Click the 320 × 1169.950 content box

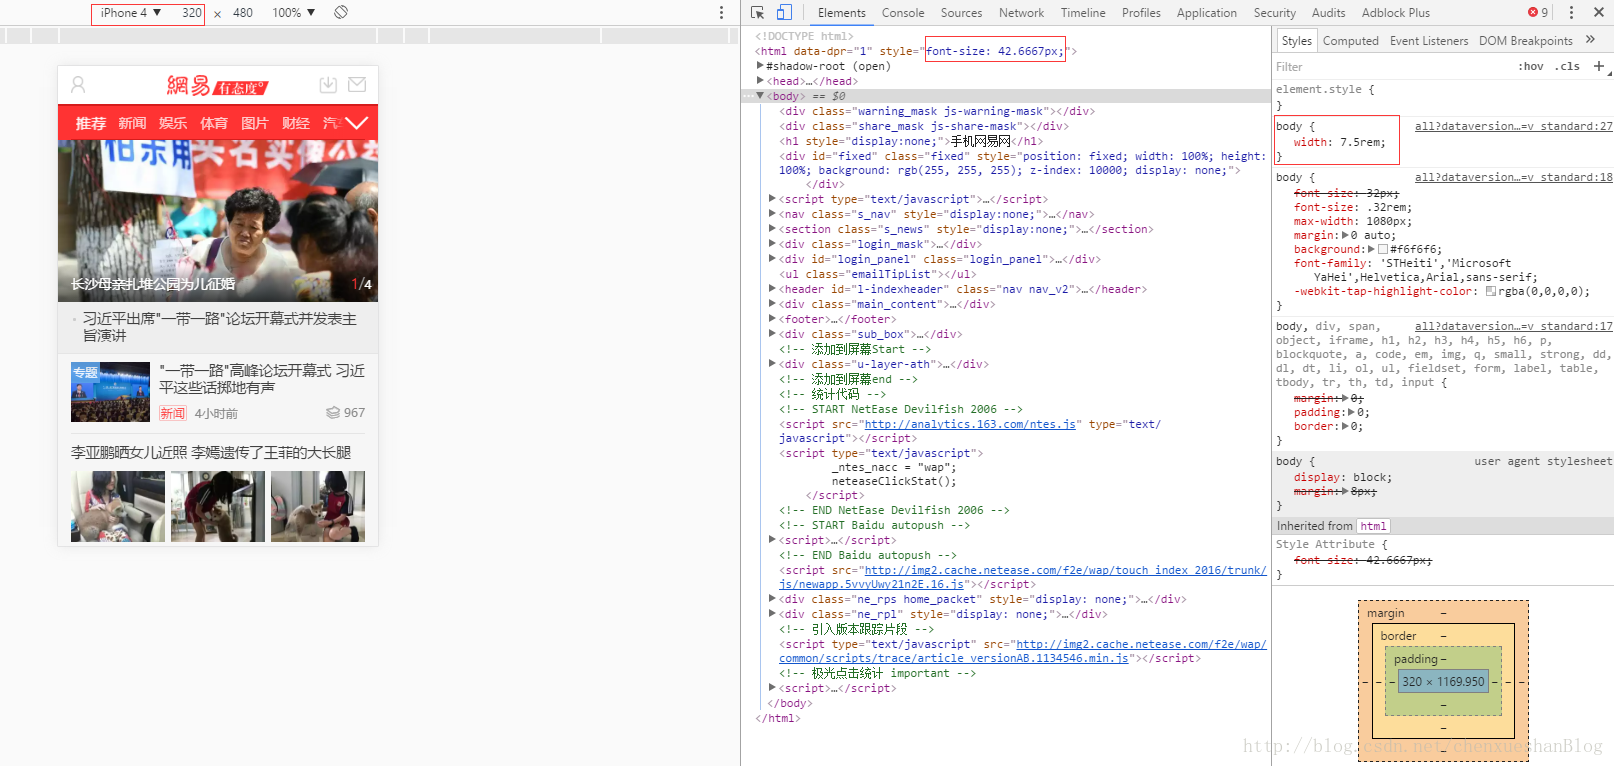[x=1443, y=682]
